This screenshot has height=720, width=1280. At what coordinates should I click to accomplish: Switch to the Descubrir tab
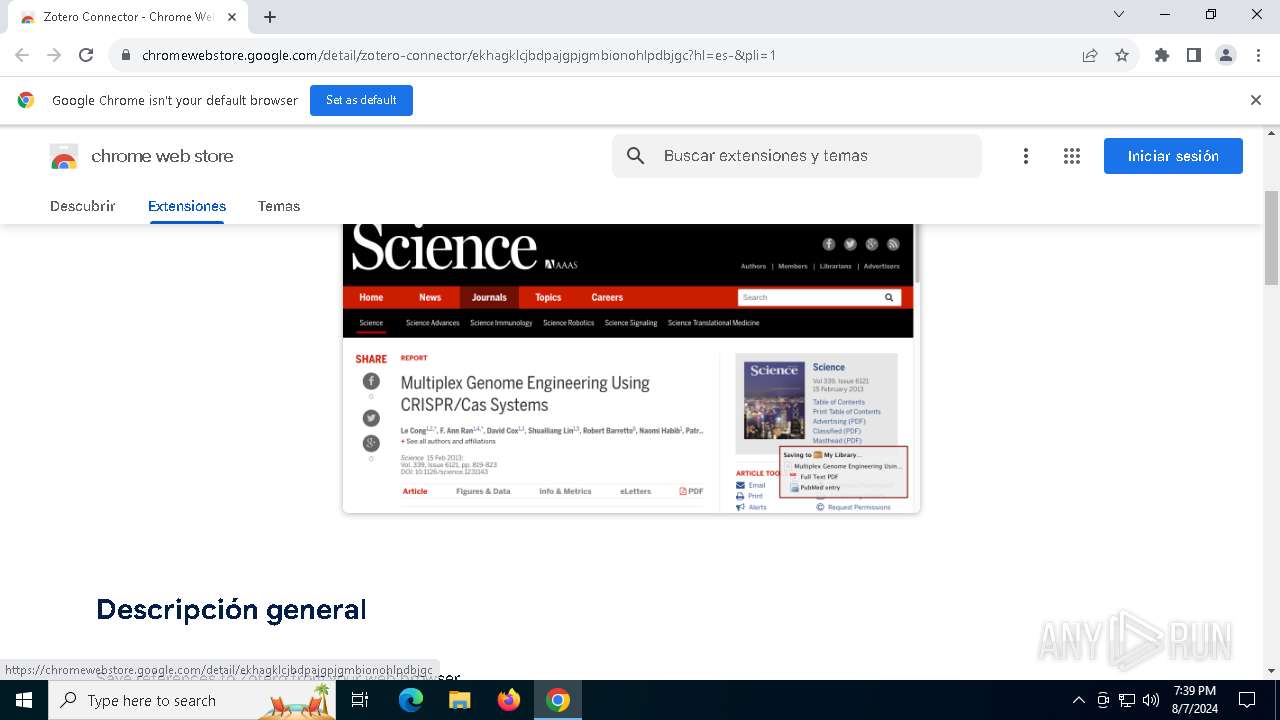pyautogui.click(x=83, y=206)
